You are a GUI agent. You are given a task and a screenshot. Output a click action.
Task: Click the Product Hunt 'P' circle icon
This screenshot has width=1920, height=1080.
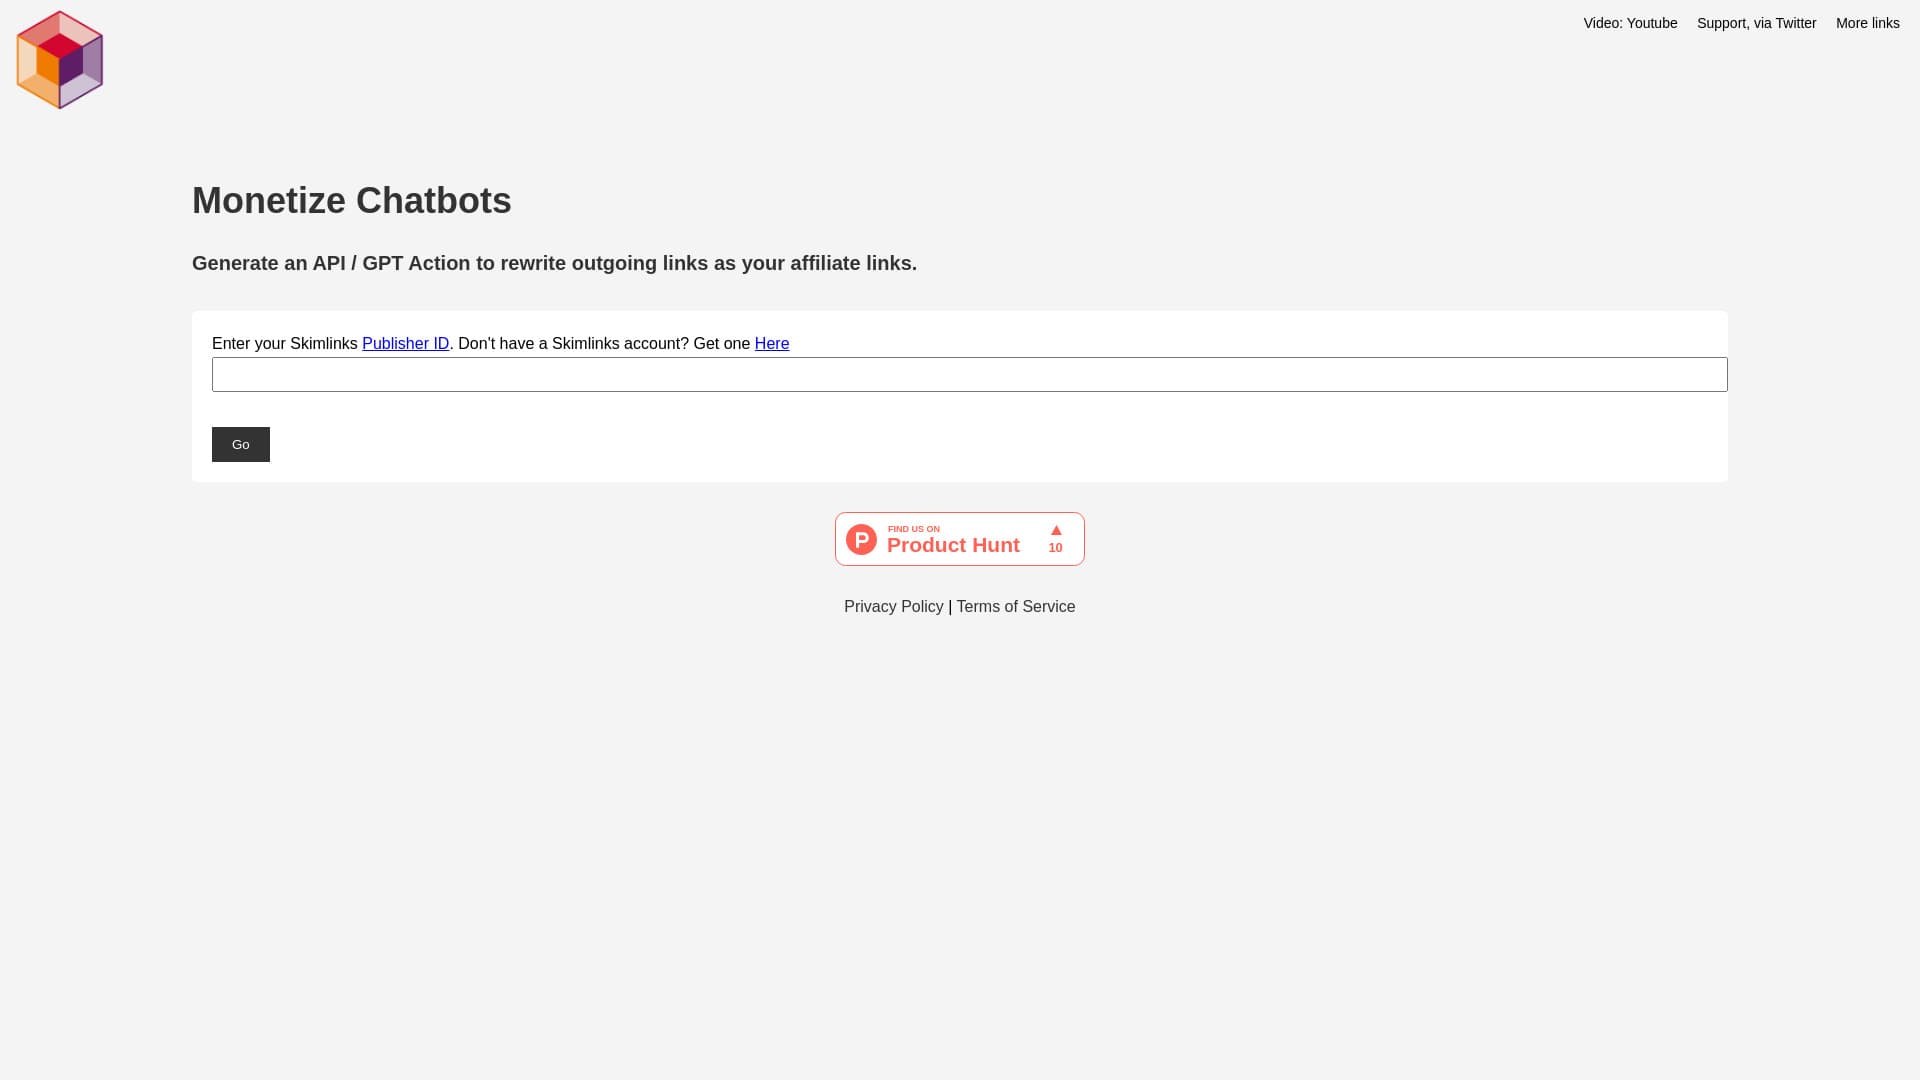[861, 540]
